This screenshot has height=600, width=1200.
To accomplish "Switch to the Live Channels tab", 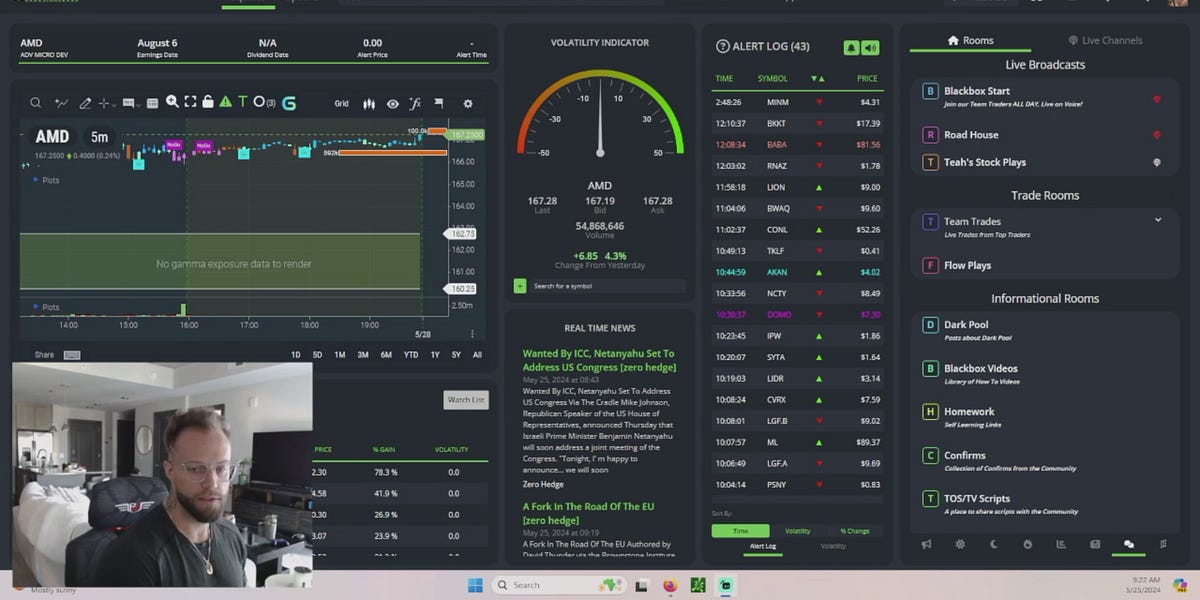I will click(x=1104, y=40).
